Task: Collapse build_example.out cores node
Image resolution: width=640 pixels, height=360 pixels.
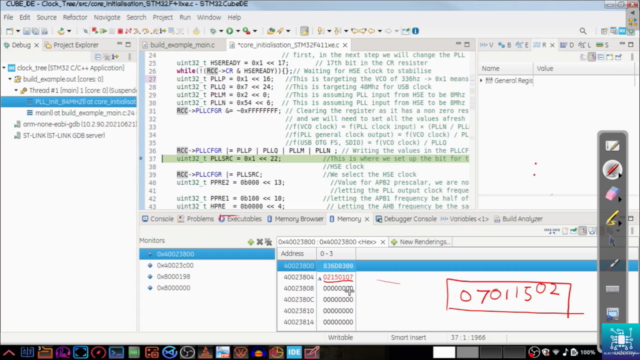Action: tap(10, 79)
